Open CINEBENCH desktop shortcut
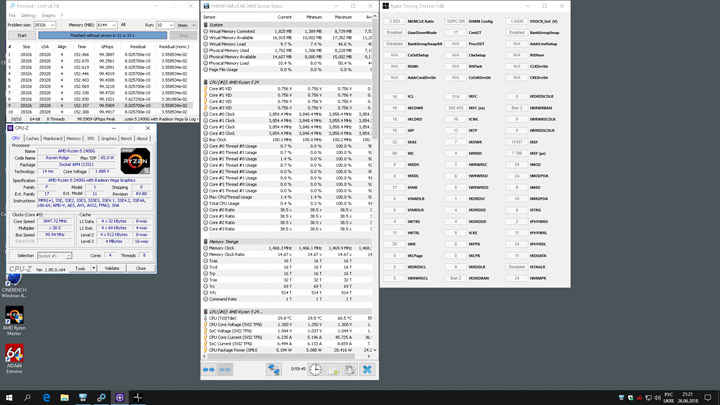 (x=14, y=286)
